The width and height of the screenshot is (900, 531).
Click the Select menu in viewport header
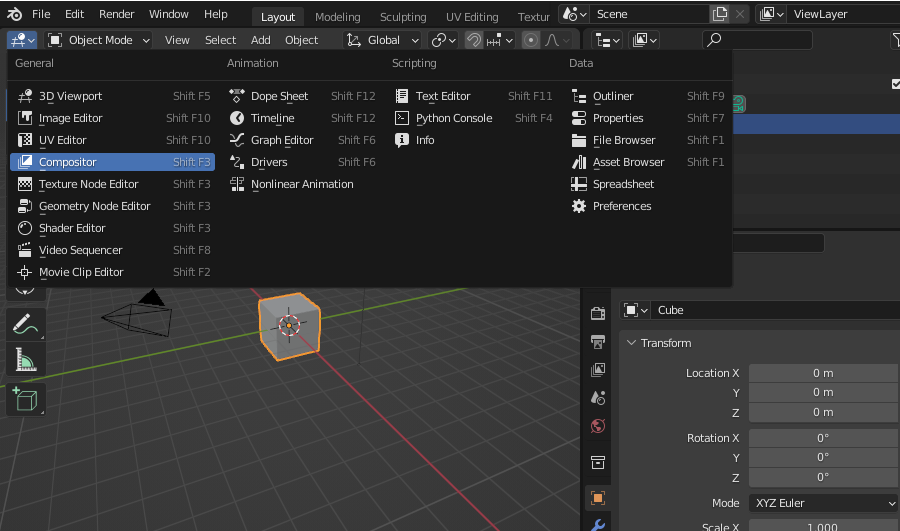click(220, 40)
